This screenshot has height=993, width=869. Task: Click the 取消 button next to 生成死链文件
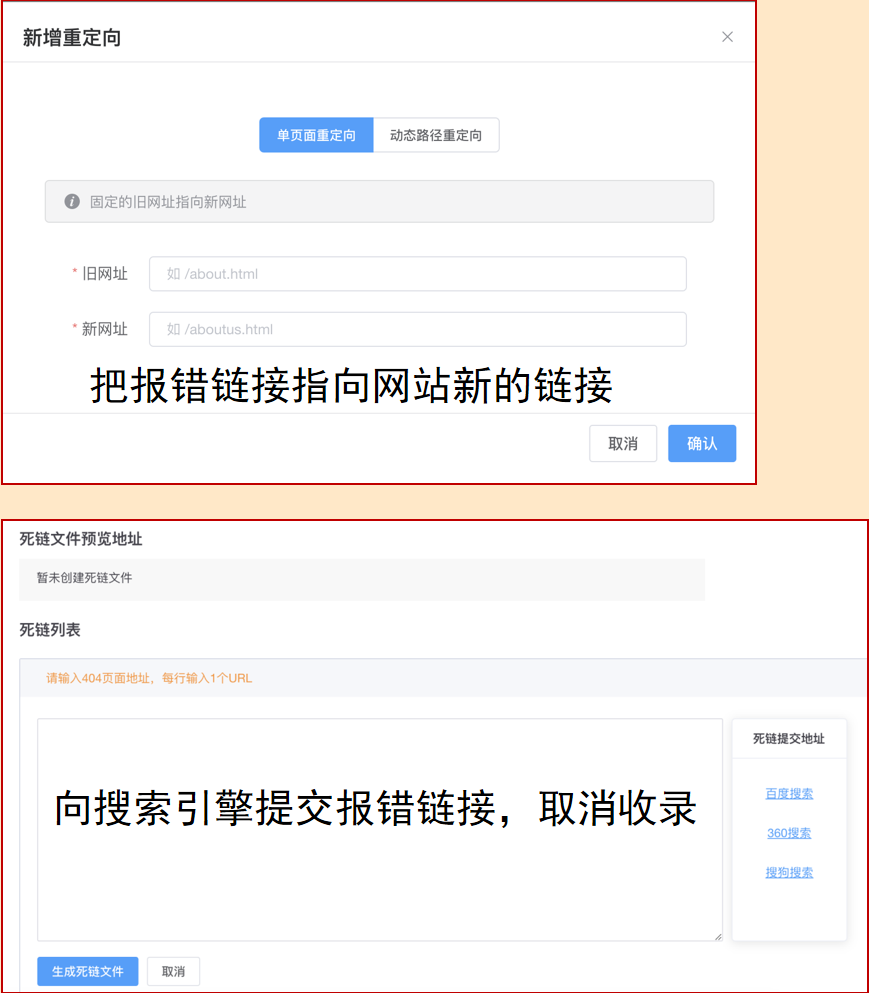click(x=173, y=971)
